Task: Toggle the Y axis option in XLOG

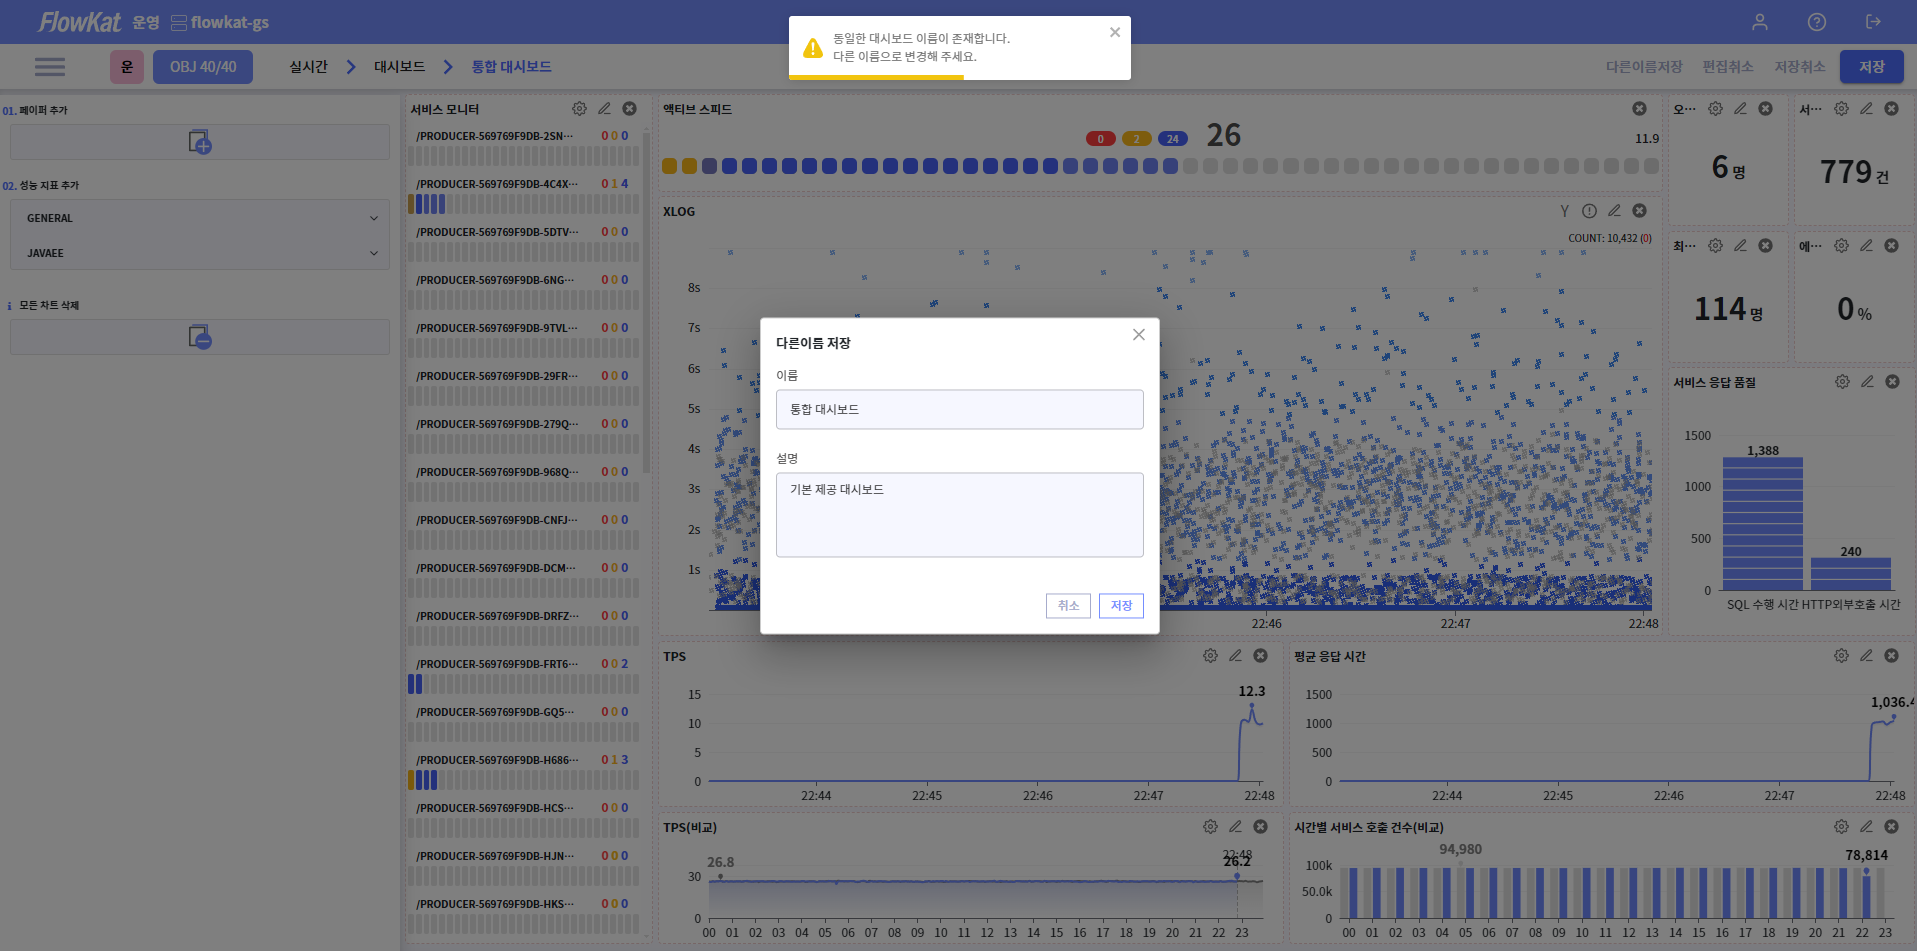Action: click(1564, 211)
